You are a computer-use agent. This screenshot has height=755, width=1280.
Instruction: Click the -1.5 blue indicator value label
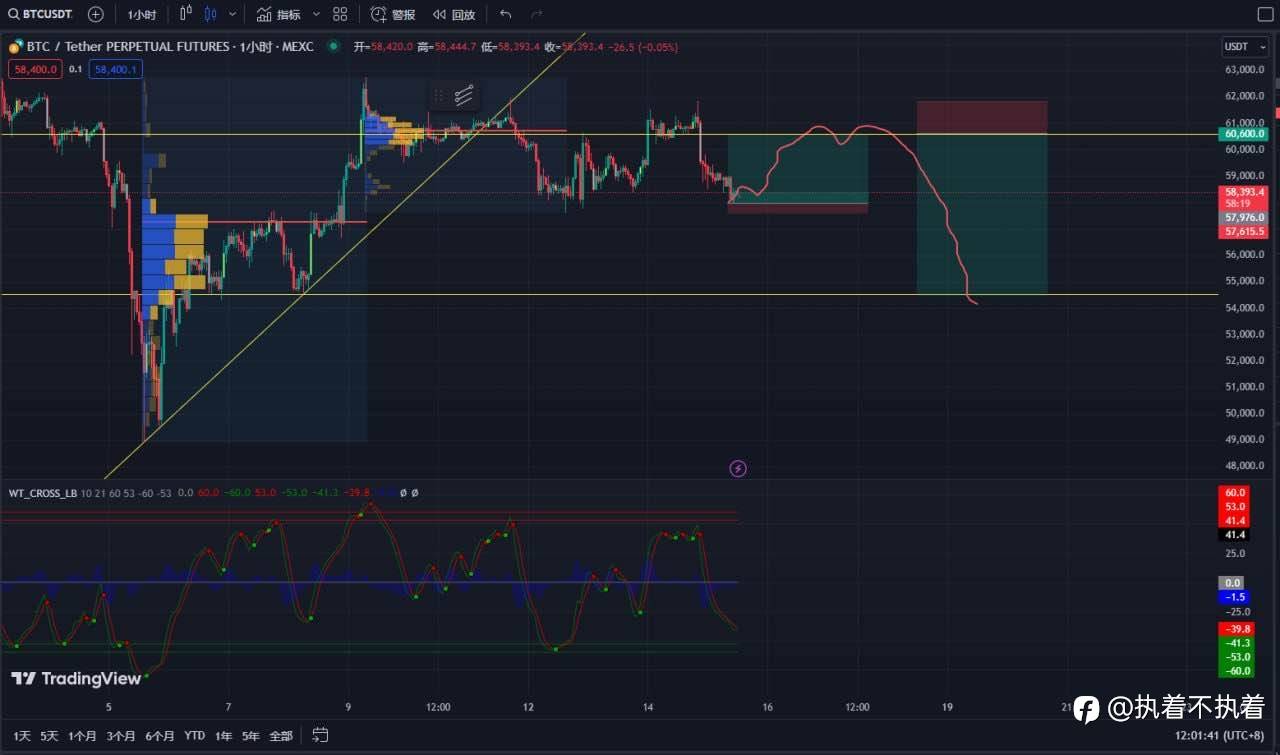tap(1235, 597)
